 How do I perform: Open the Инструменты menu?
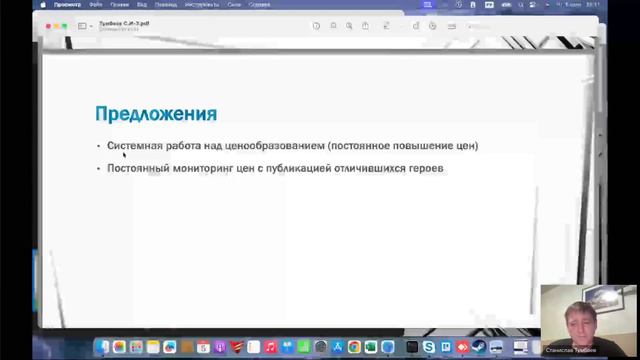pos(202,5)
